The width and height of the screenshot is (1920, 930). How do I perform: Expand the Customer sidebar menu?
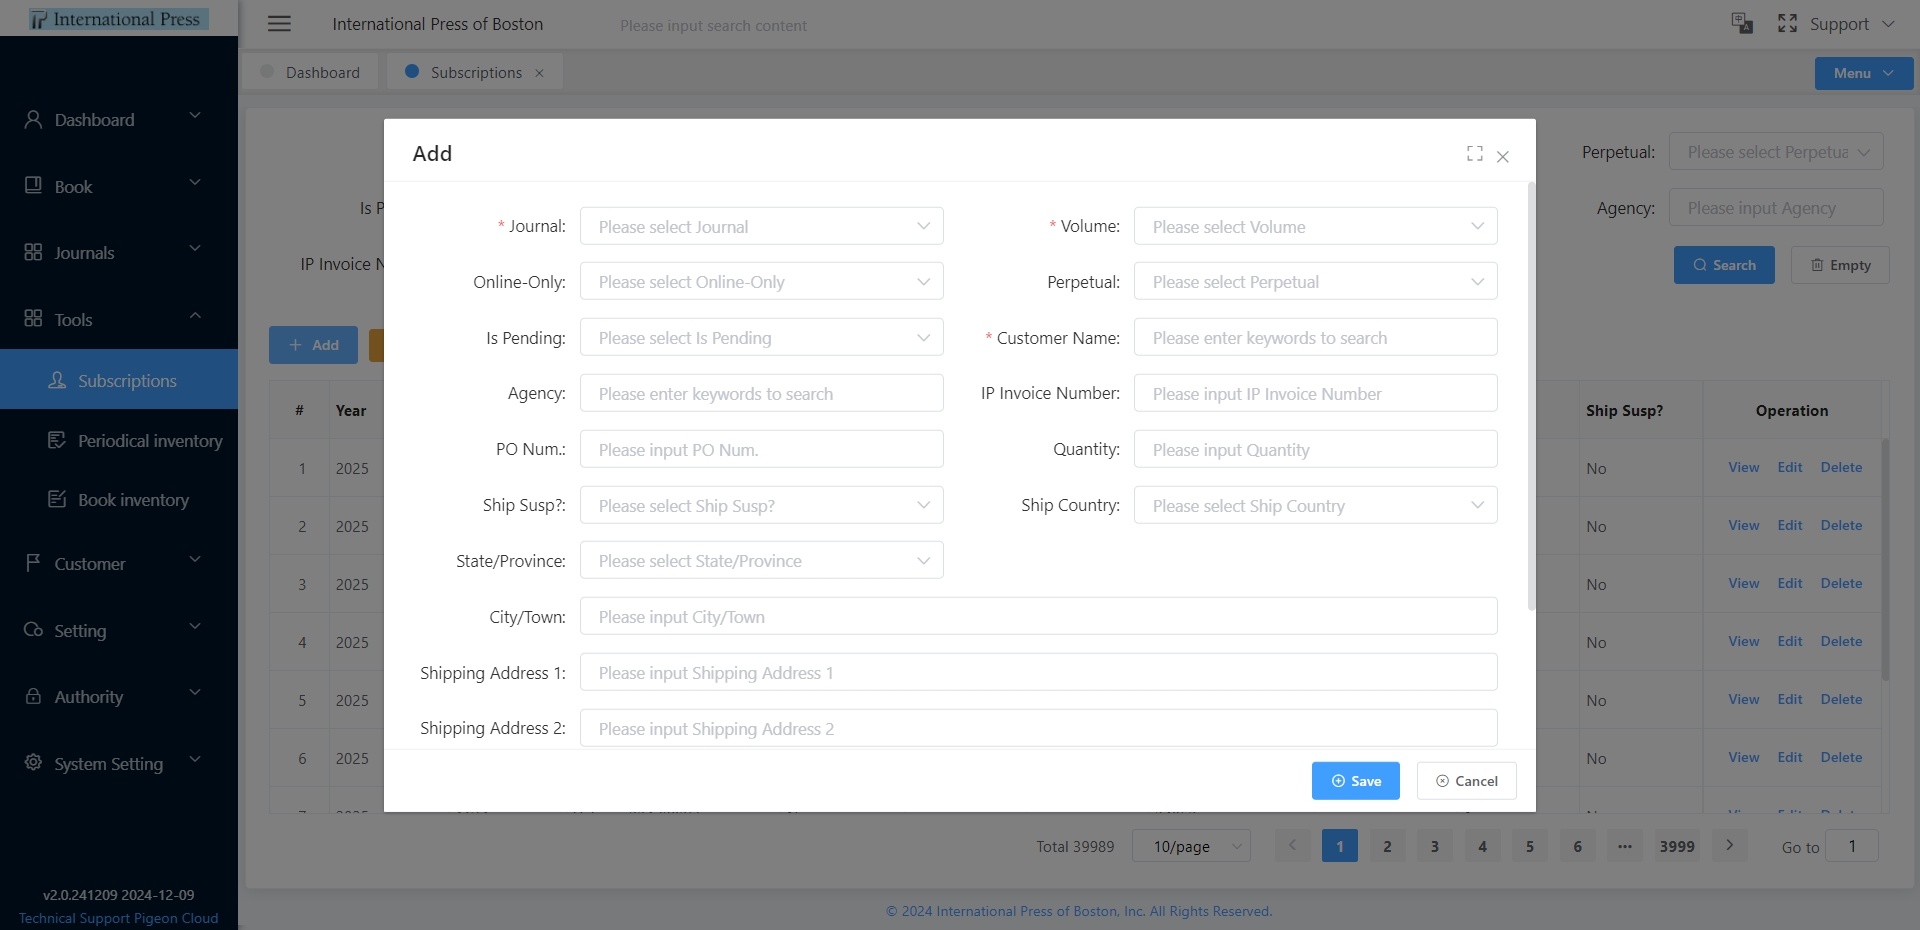click(x=118, y=564)
